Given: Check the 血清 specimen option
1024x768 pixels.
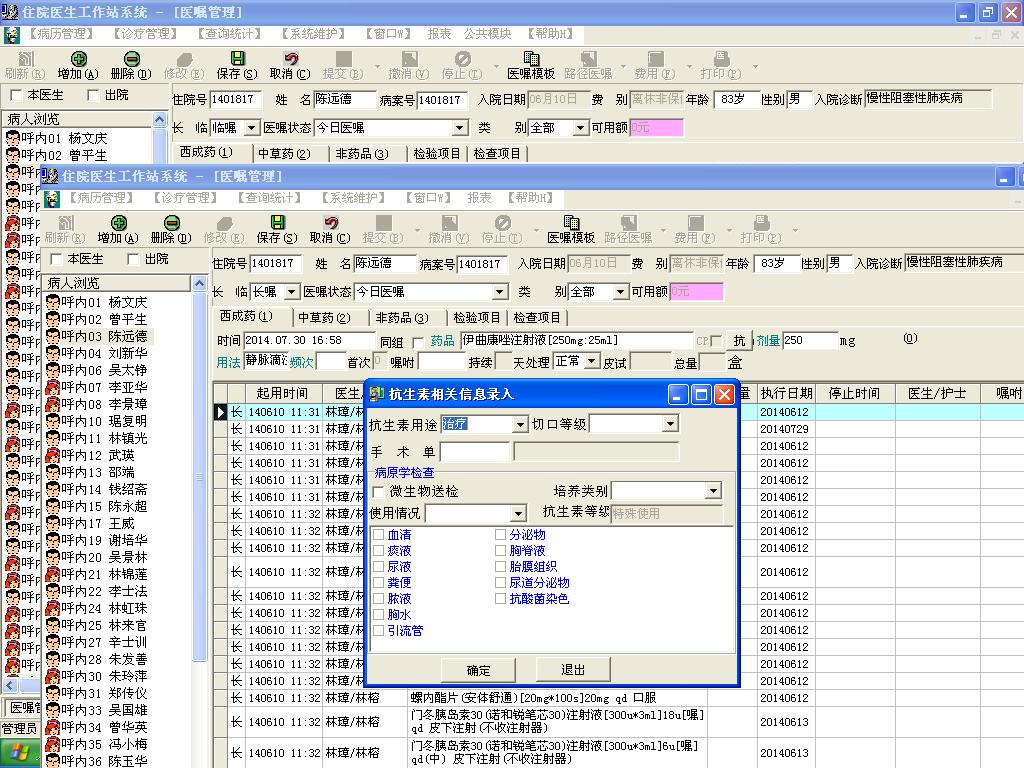Looking at the screenshot, I should coord(378,535).
